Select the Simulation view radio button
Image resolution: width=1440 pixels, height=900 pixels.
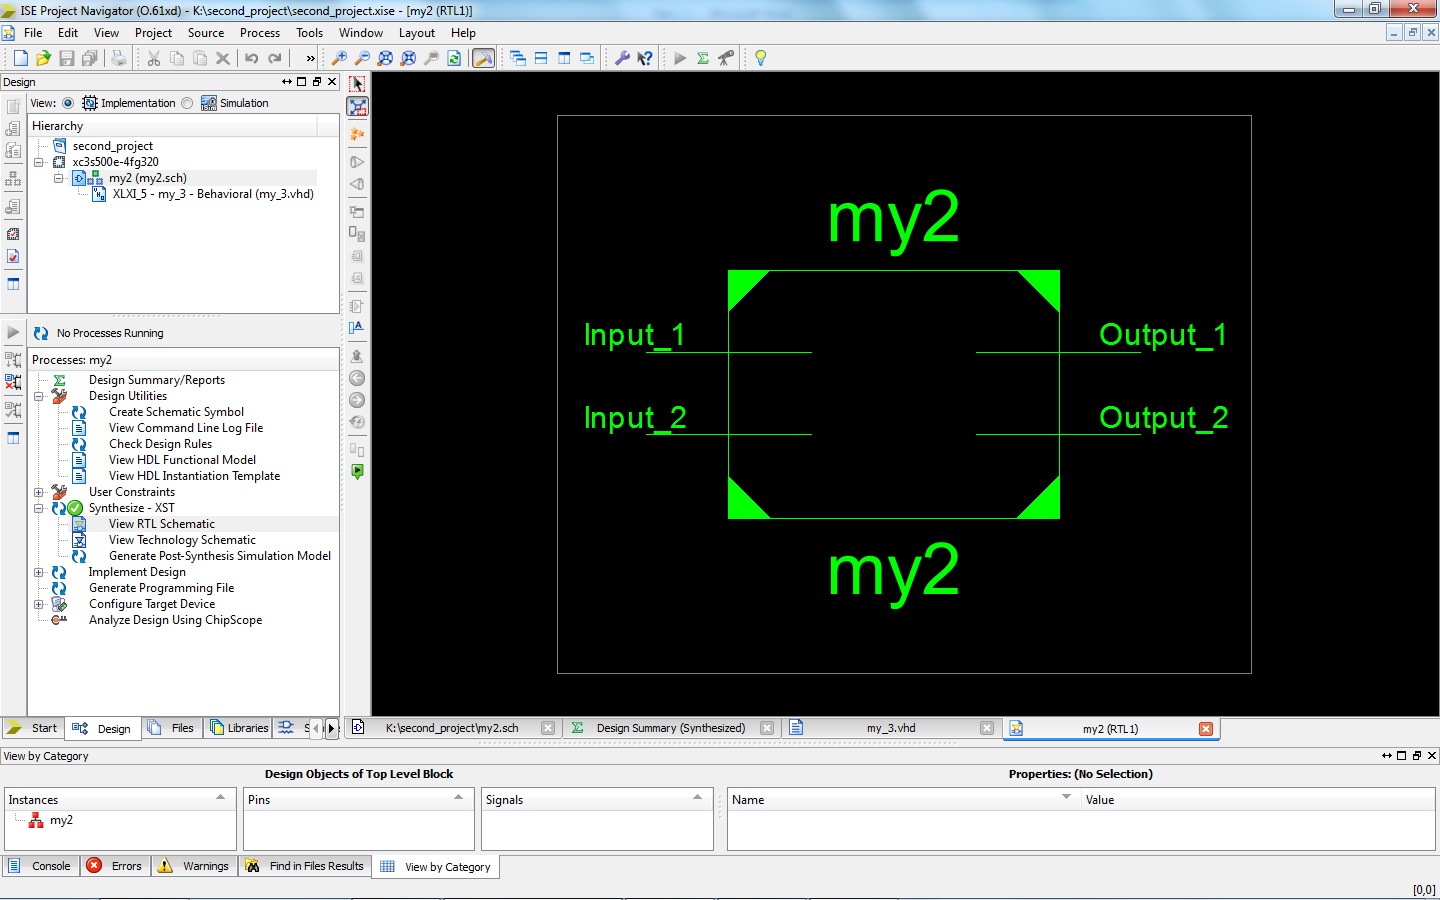click(187, 103)
